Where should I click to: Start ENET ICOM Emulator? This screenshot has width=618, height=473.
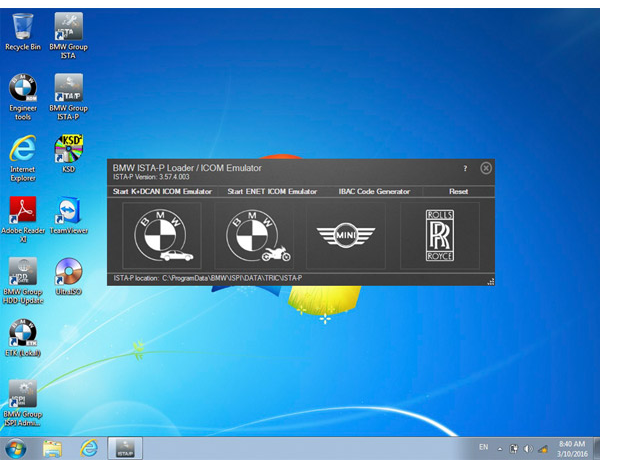pyautogui.click(x=272, y=191)
